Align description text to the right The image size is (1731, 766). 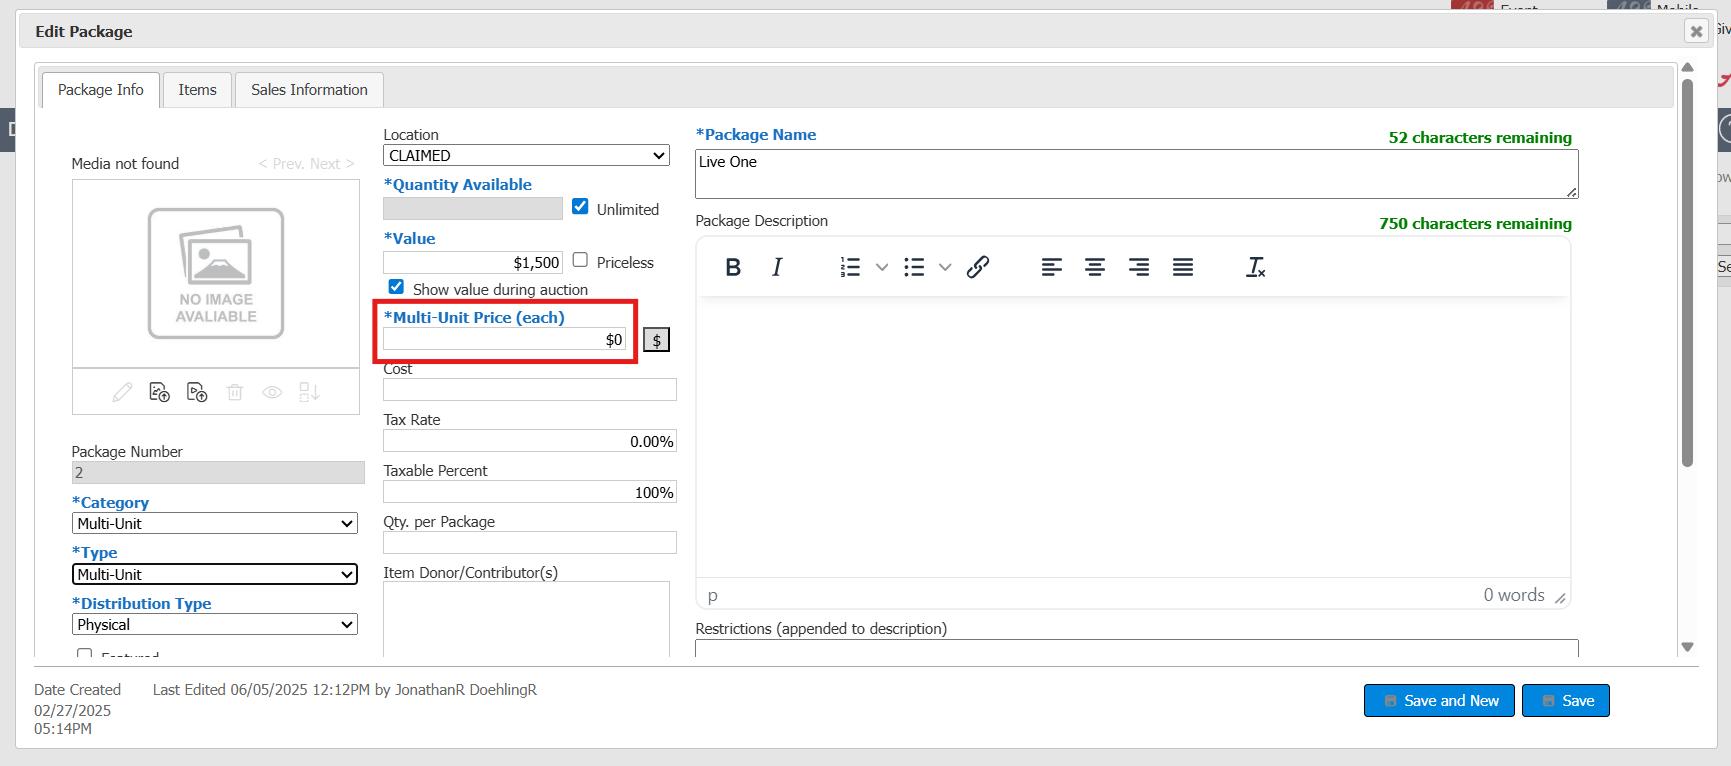(x=1139, y=267)
